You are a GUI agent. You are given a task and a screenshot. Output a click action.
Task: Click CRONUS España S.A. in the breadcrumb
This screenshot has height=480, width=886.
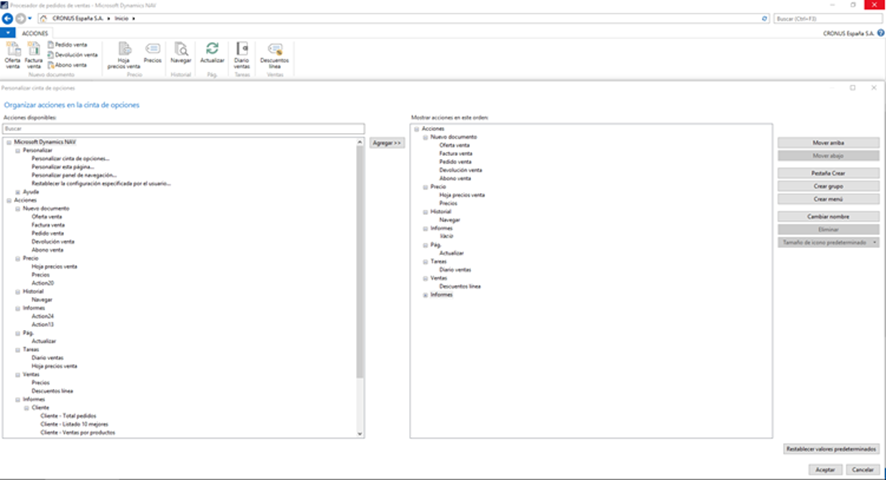[78, 19]
